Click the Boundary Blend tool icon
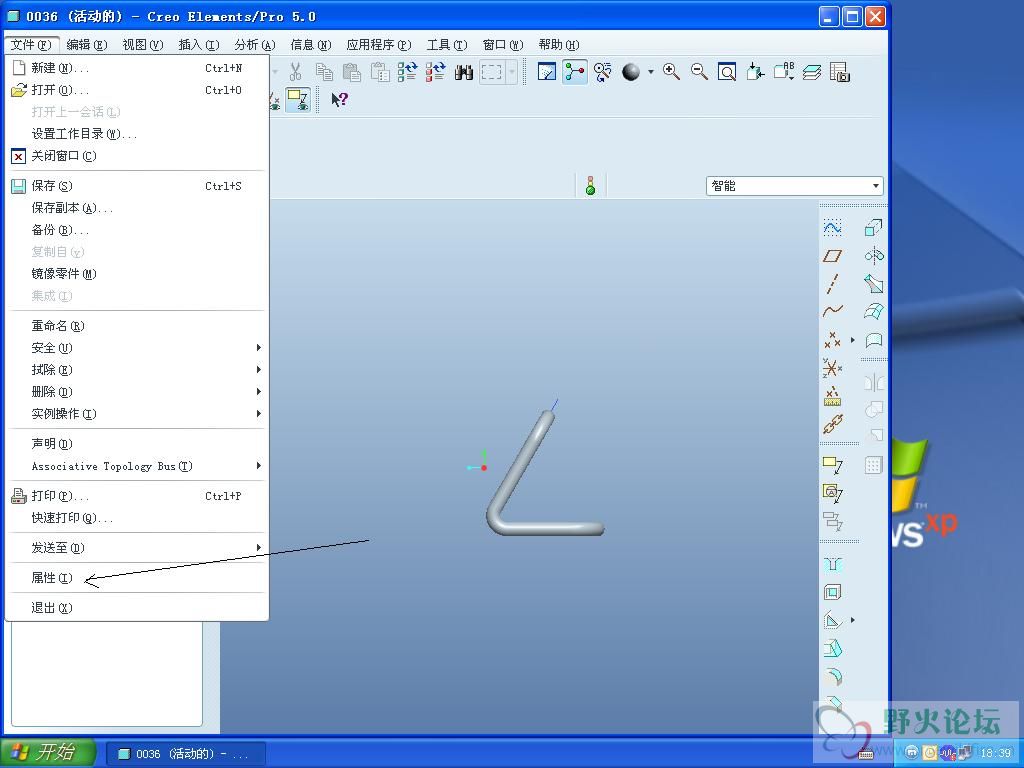The image size is (1024, 768). coord(874,312)
